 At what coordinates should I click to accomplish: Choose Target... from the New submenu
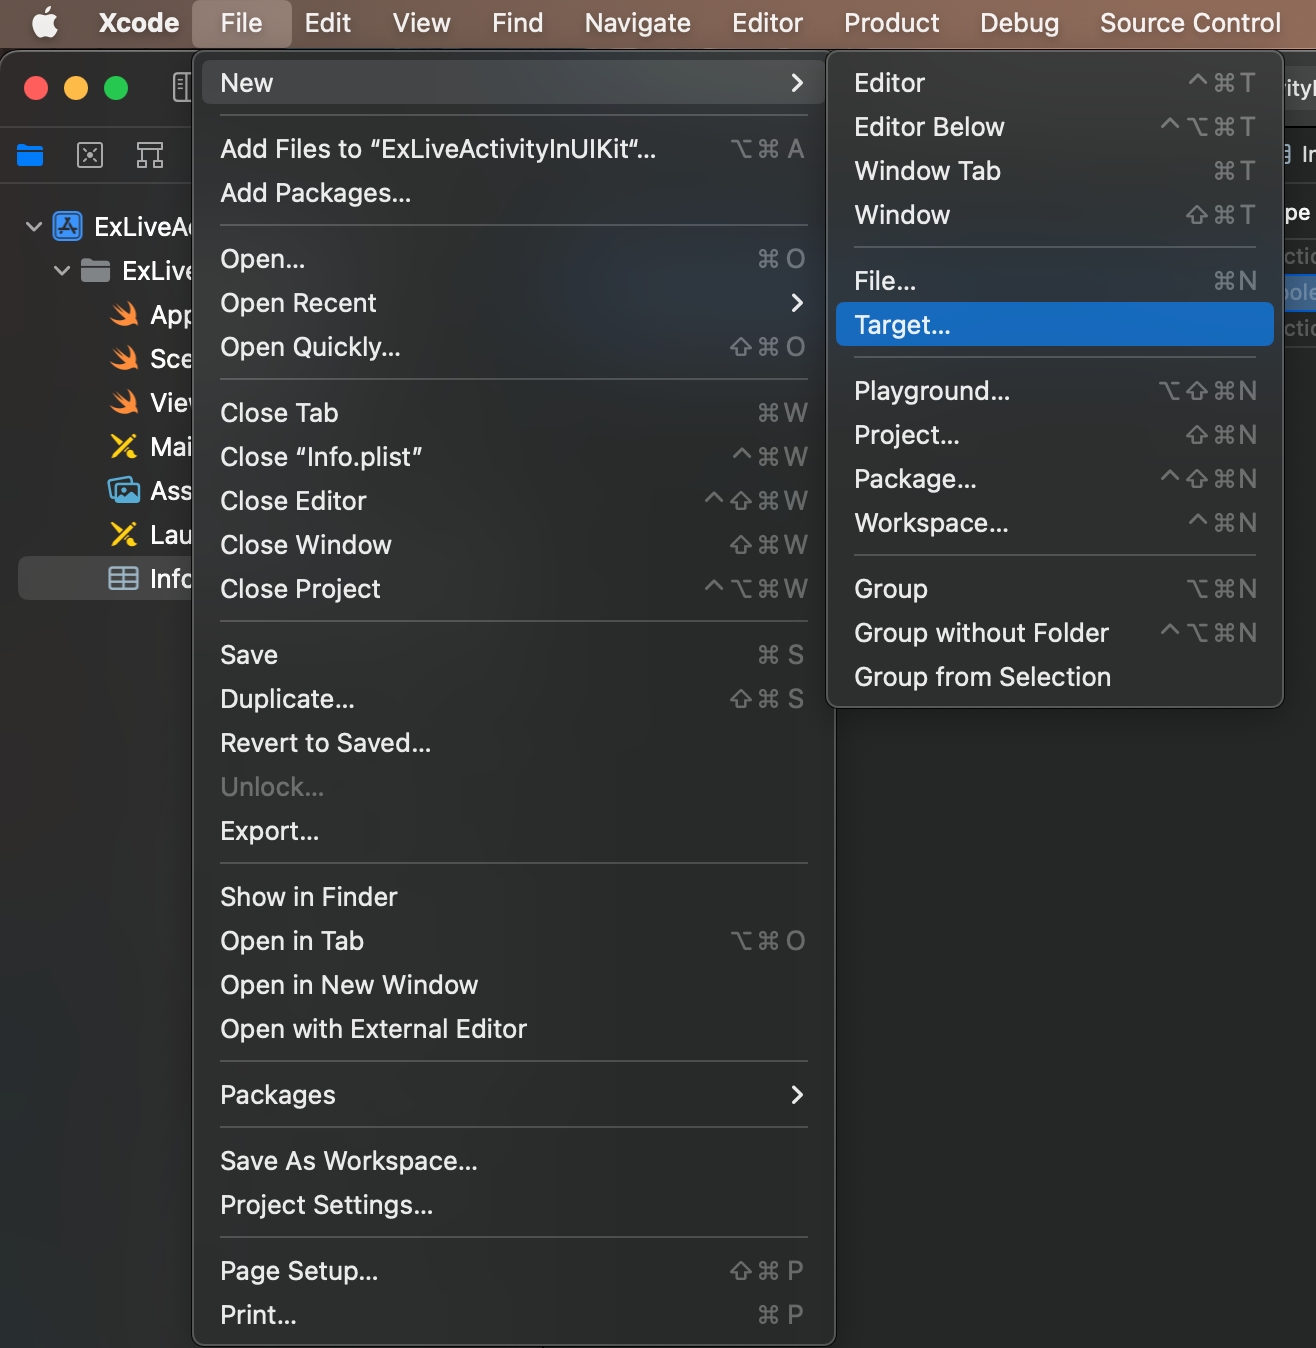point(1055,325)
